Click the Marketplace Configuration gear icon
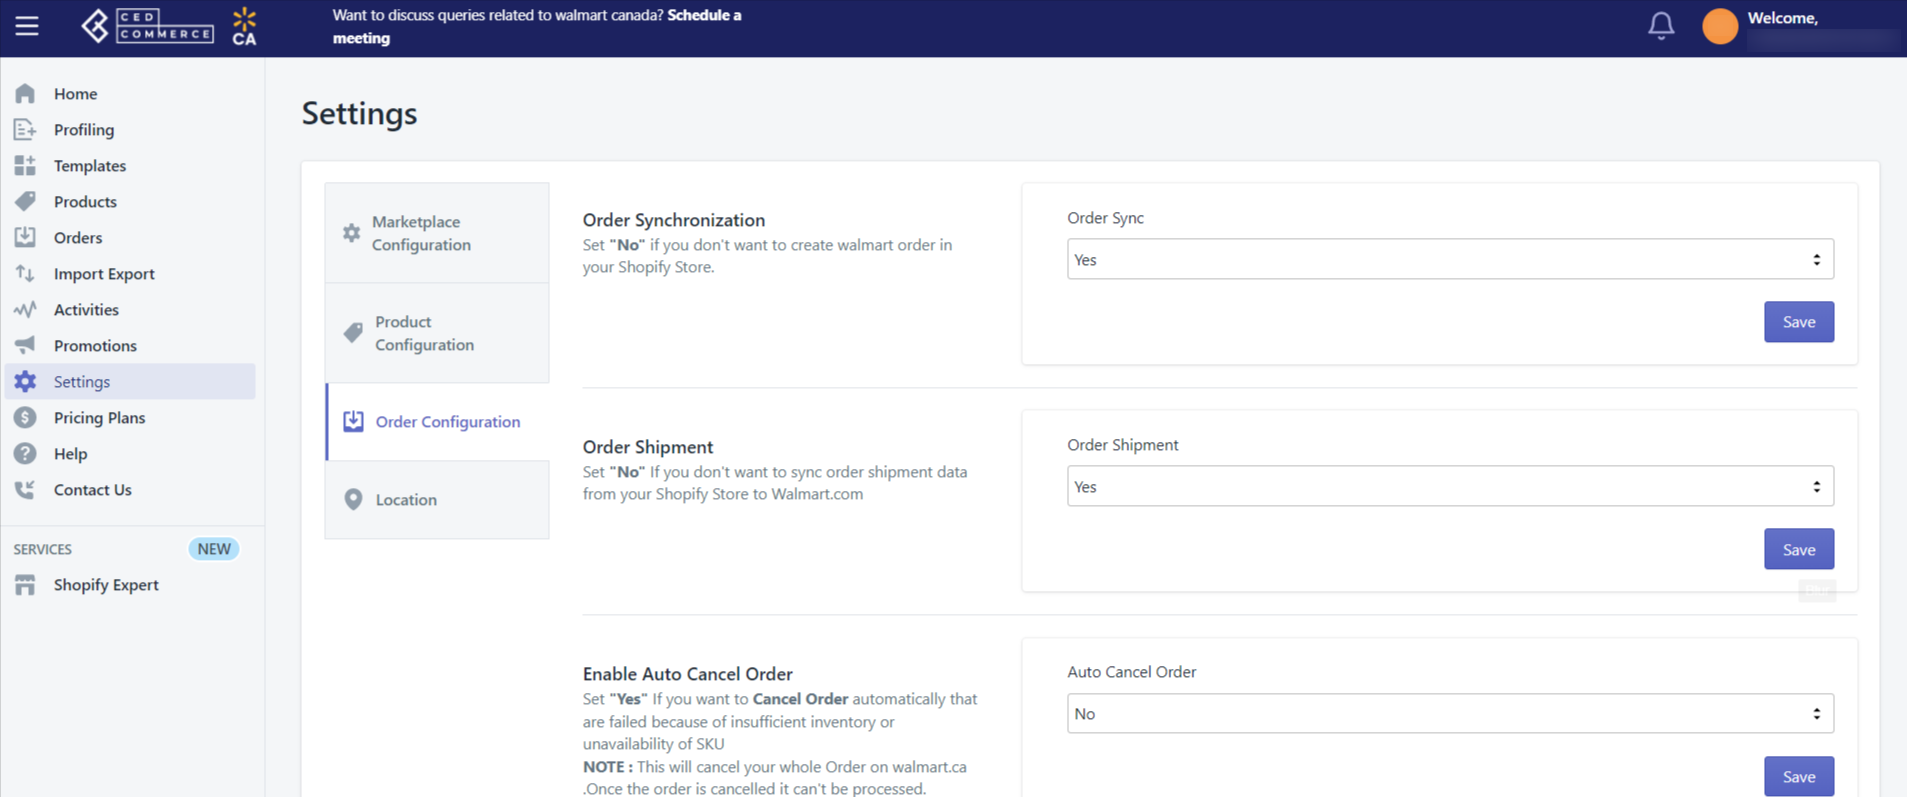1907x797 pixels. click(x=351, y=233)
